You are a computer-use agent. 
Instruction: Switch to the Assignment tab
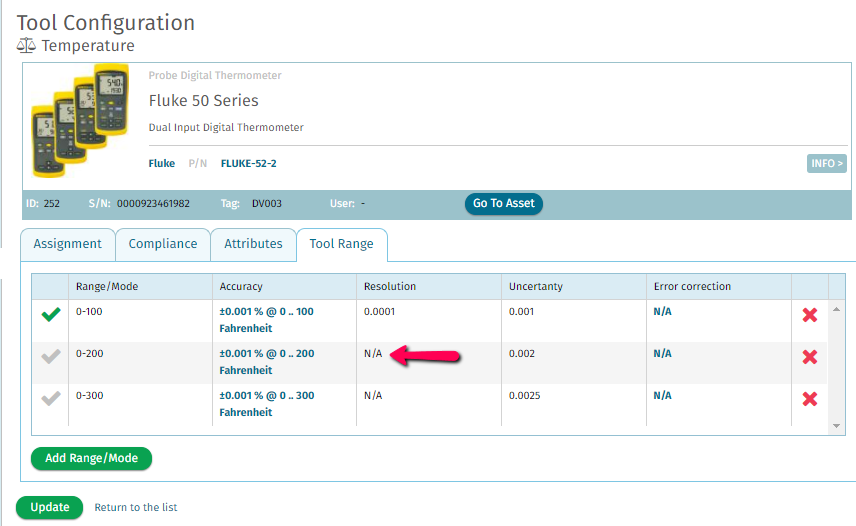click(68, 244)
